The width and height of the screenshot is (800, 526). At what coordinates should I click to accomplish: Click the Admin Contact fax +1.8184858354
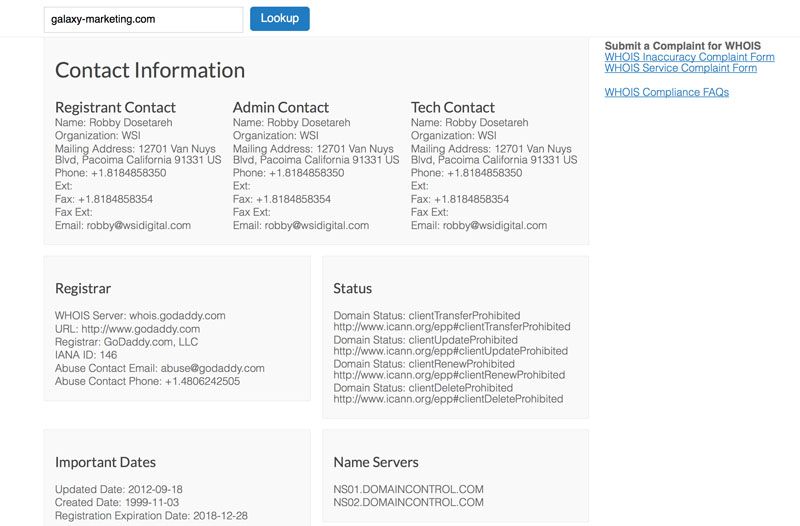pos(293,199)
